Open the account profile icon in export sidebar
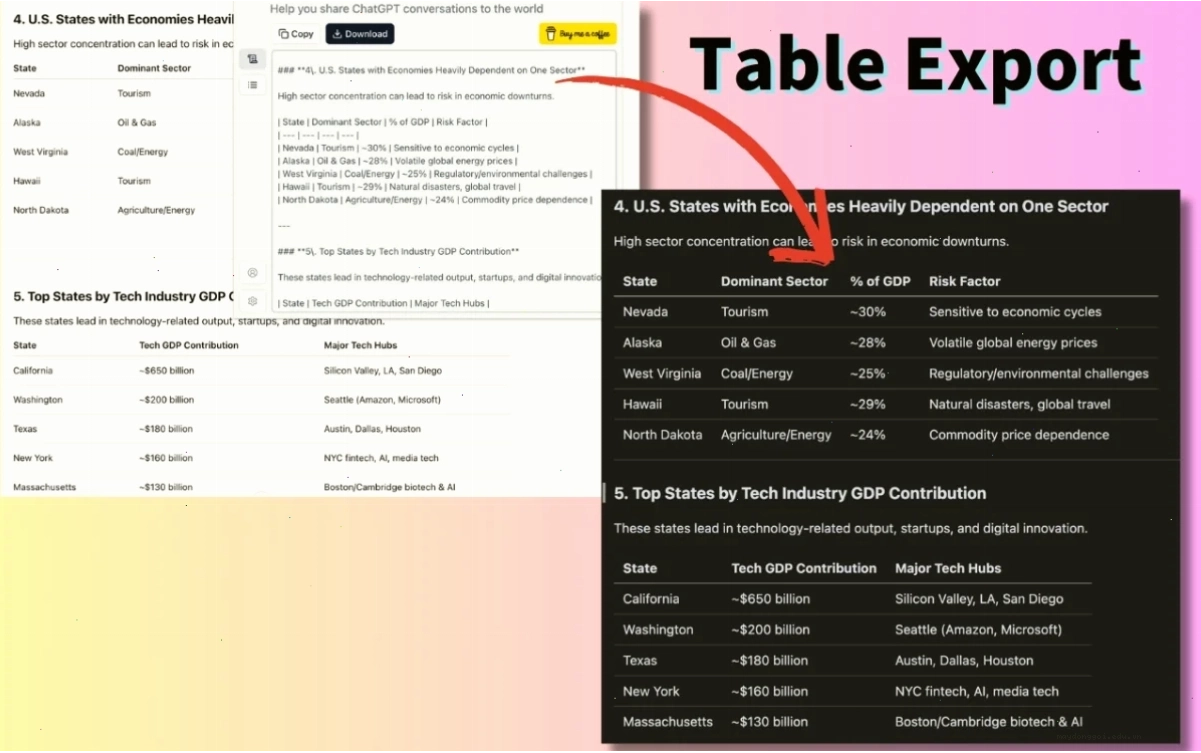This screenshot has width=1201, height=753. (x=252, y=272)
